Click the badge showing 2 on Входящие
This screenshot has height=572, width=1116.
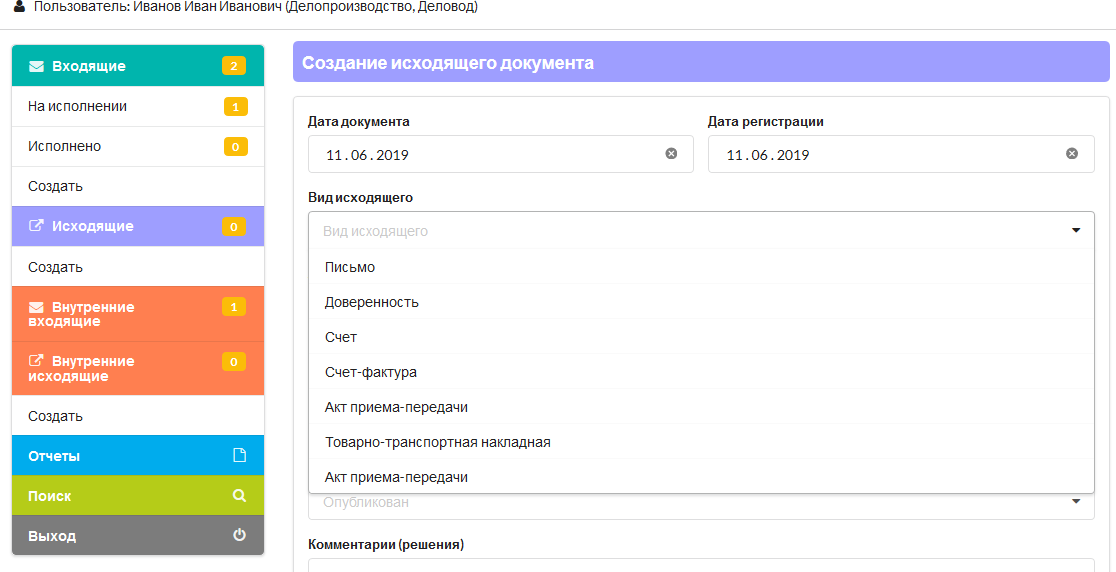click(x=233, y=66)
